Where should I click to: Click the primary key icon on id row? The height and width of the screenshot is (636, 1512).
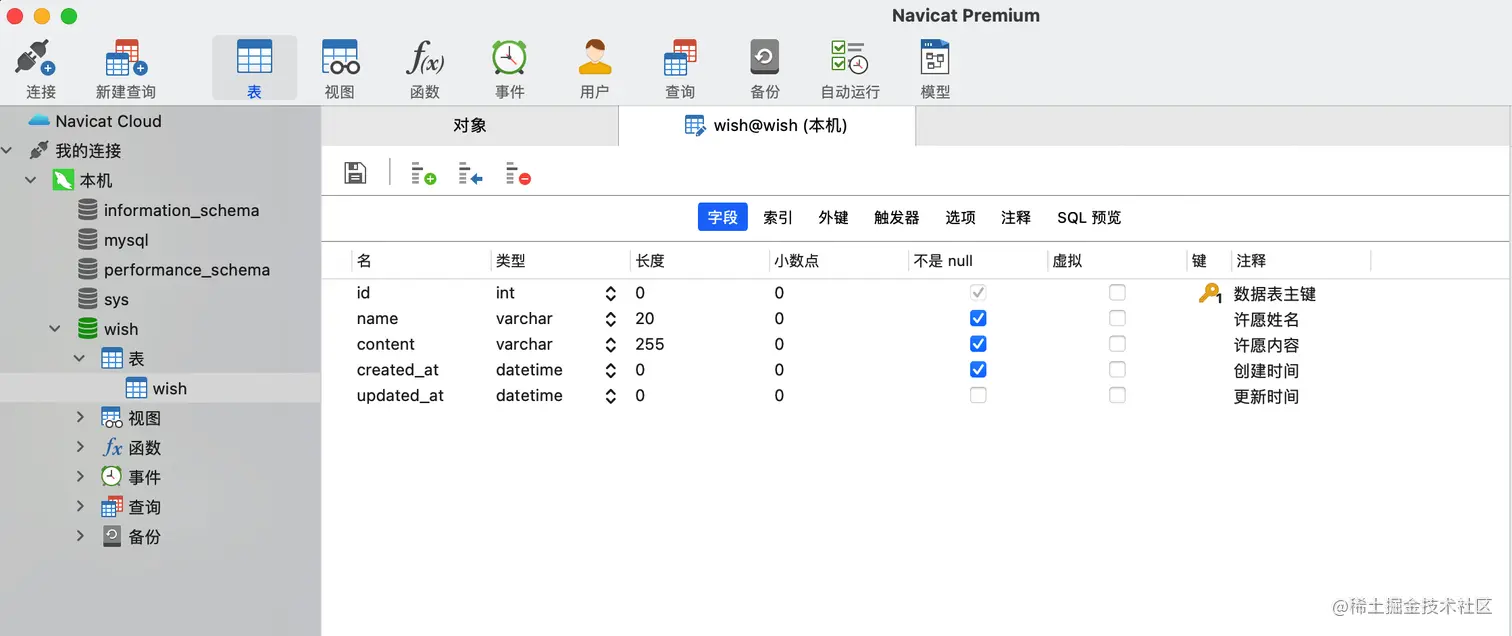coord(1210,293)
